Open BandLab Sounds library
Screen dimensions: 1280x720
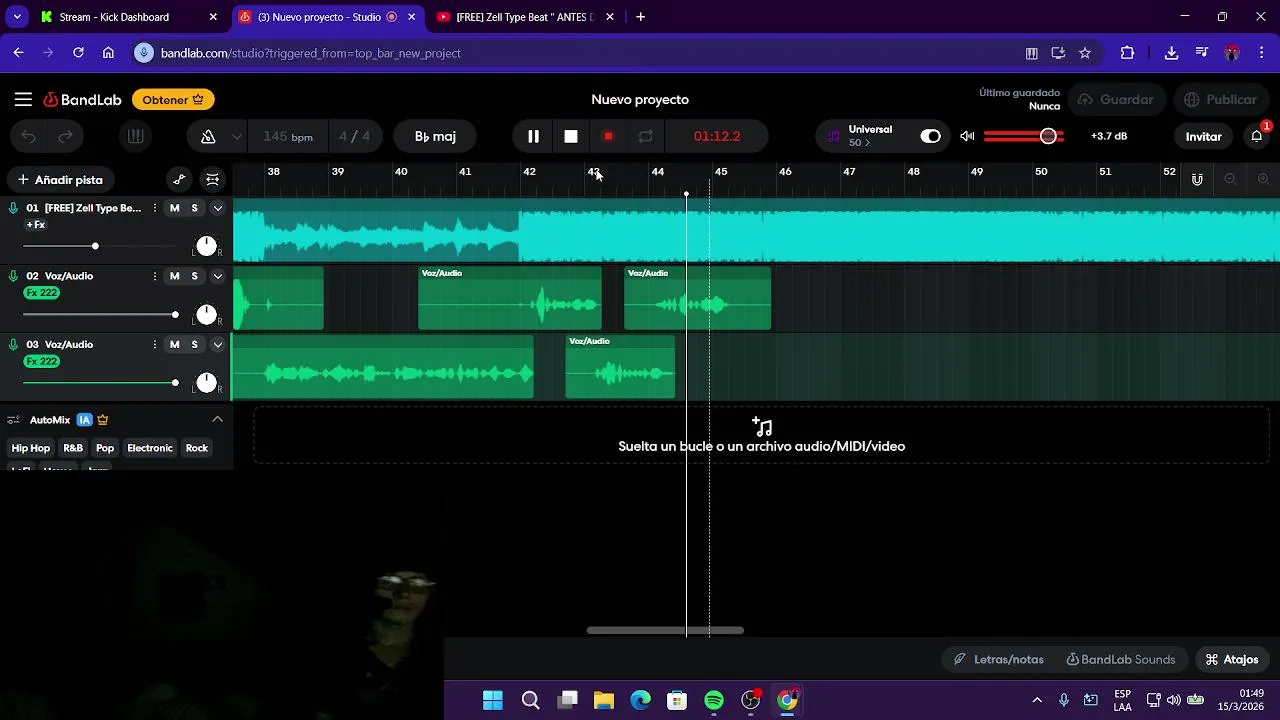tap(1120, 659)
